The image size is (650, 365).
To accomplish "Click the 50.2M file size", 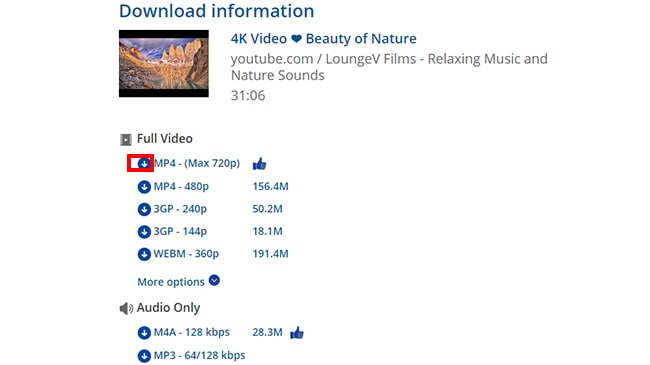I will click(x=267, y=209).
